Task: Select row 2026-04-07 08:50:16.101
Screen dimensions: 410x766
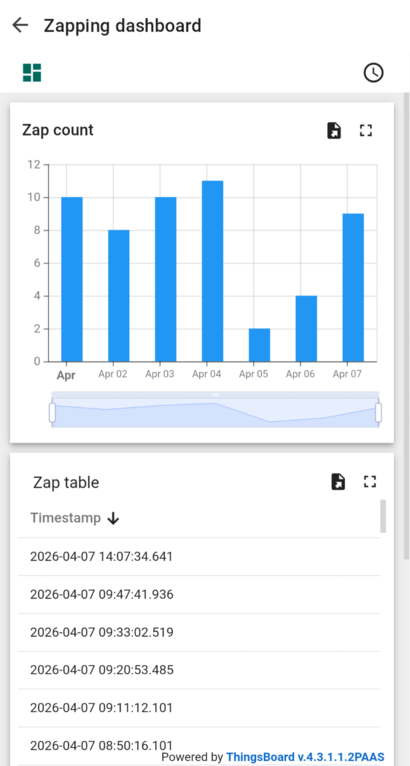Action: tap(199, 746)
